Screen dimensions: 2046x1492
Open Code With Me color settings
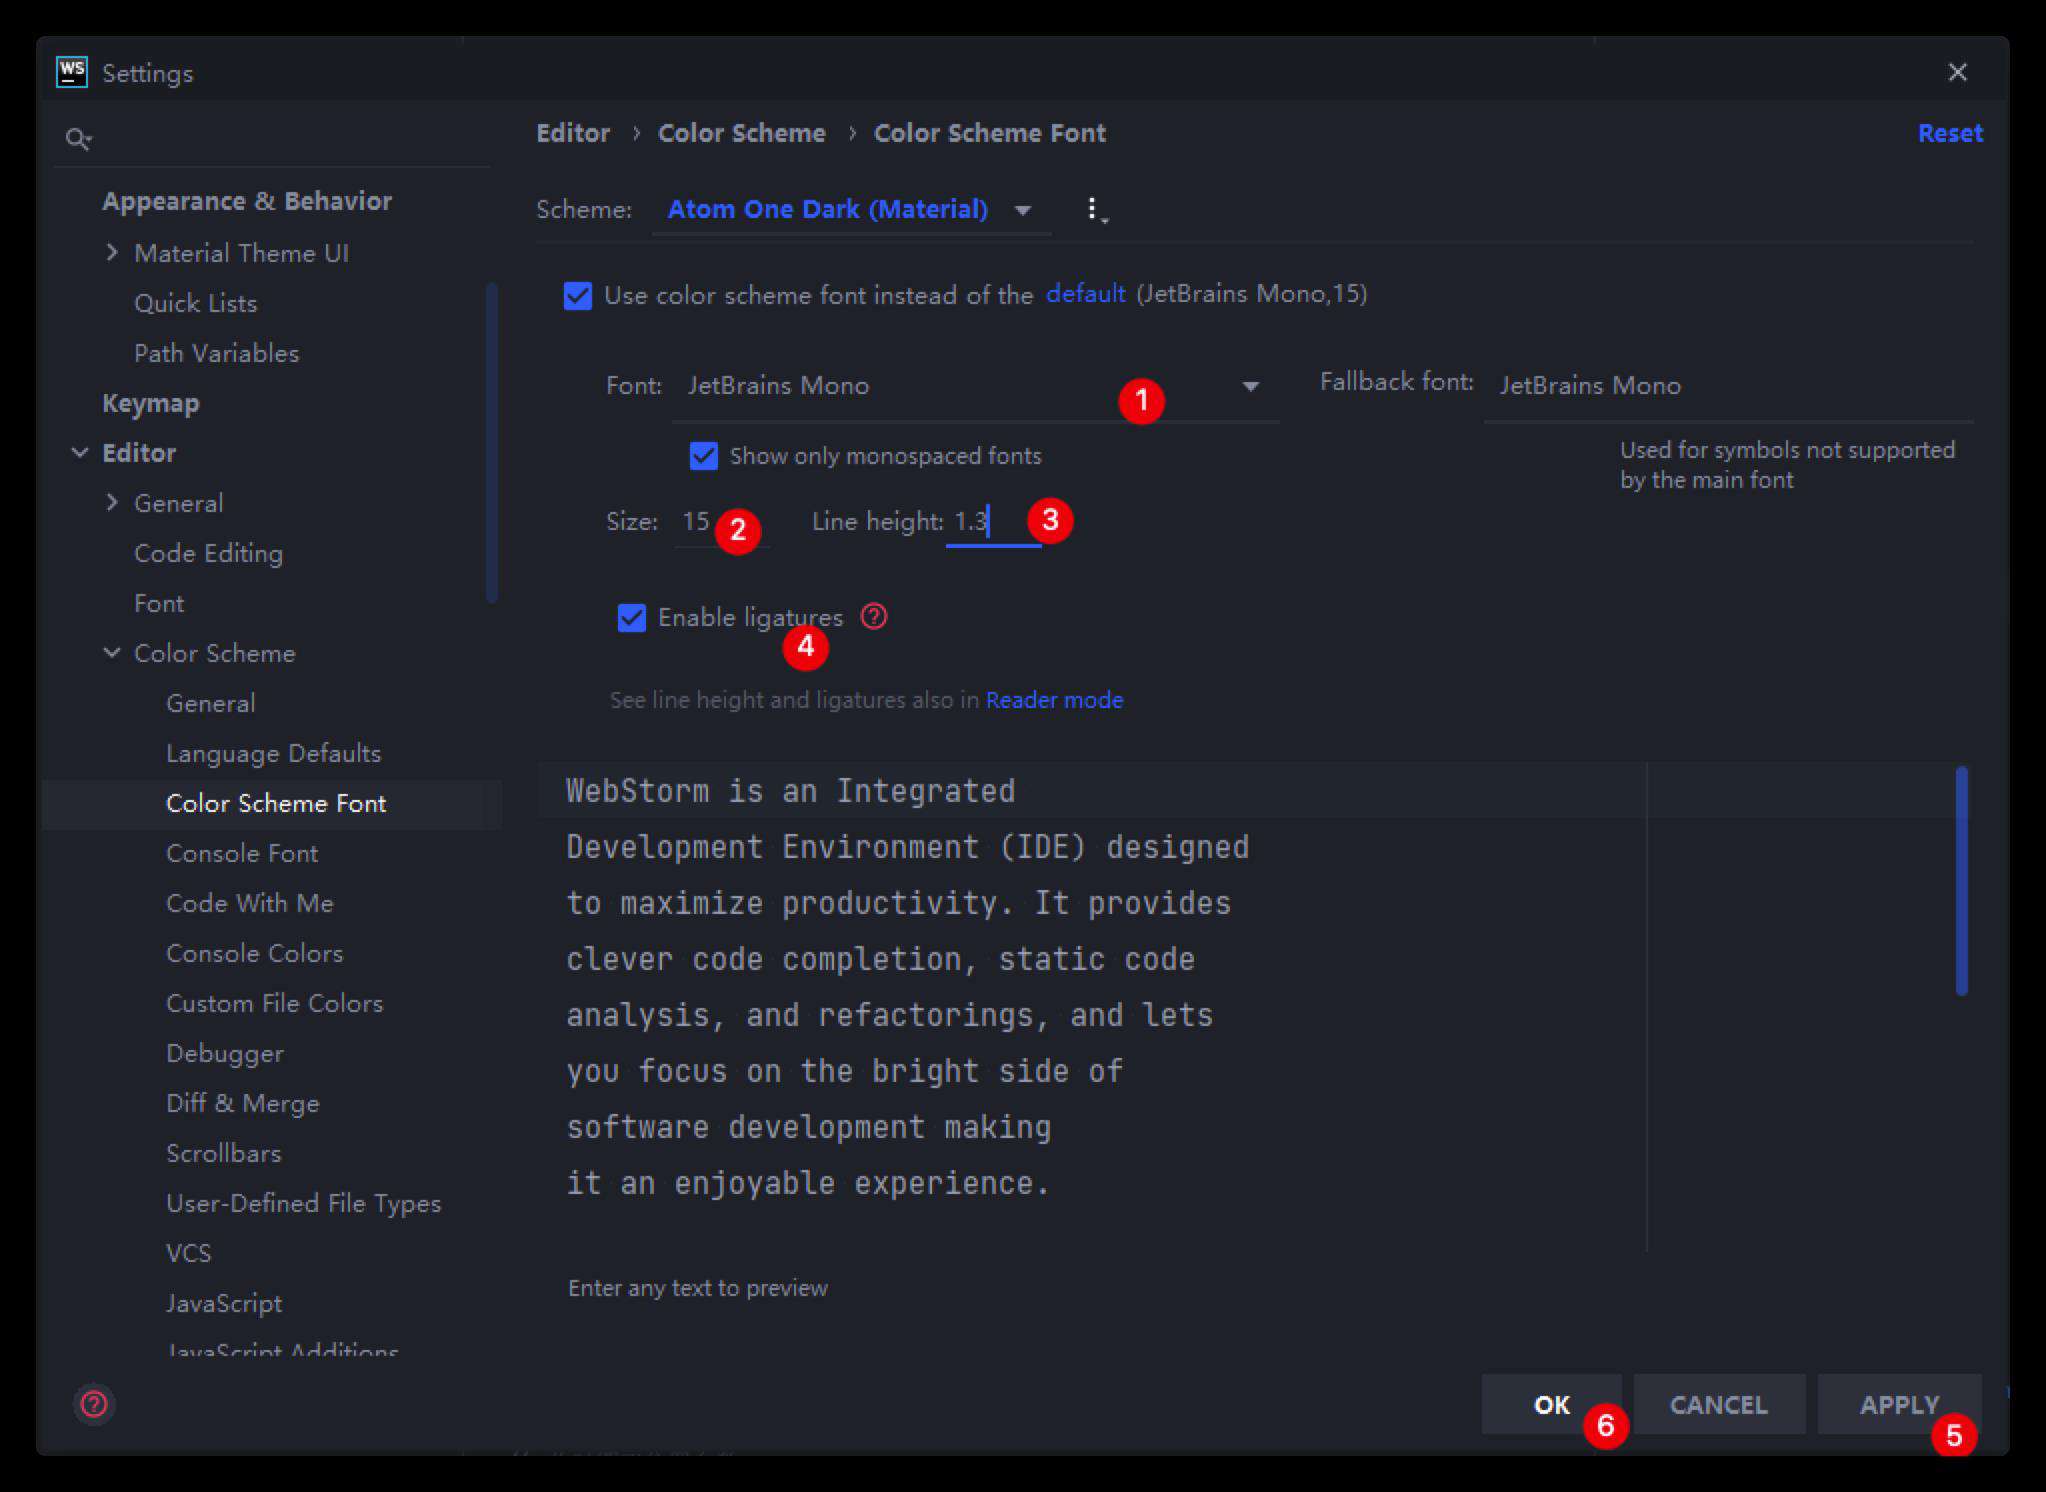249,903
